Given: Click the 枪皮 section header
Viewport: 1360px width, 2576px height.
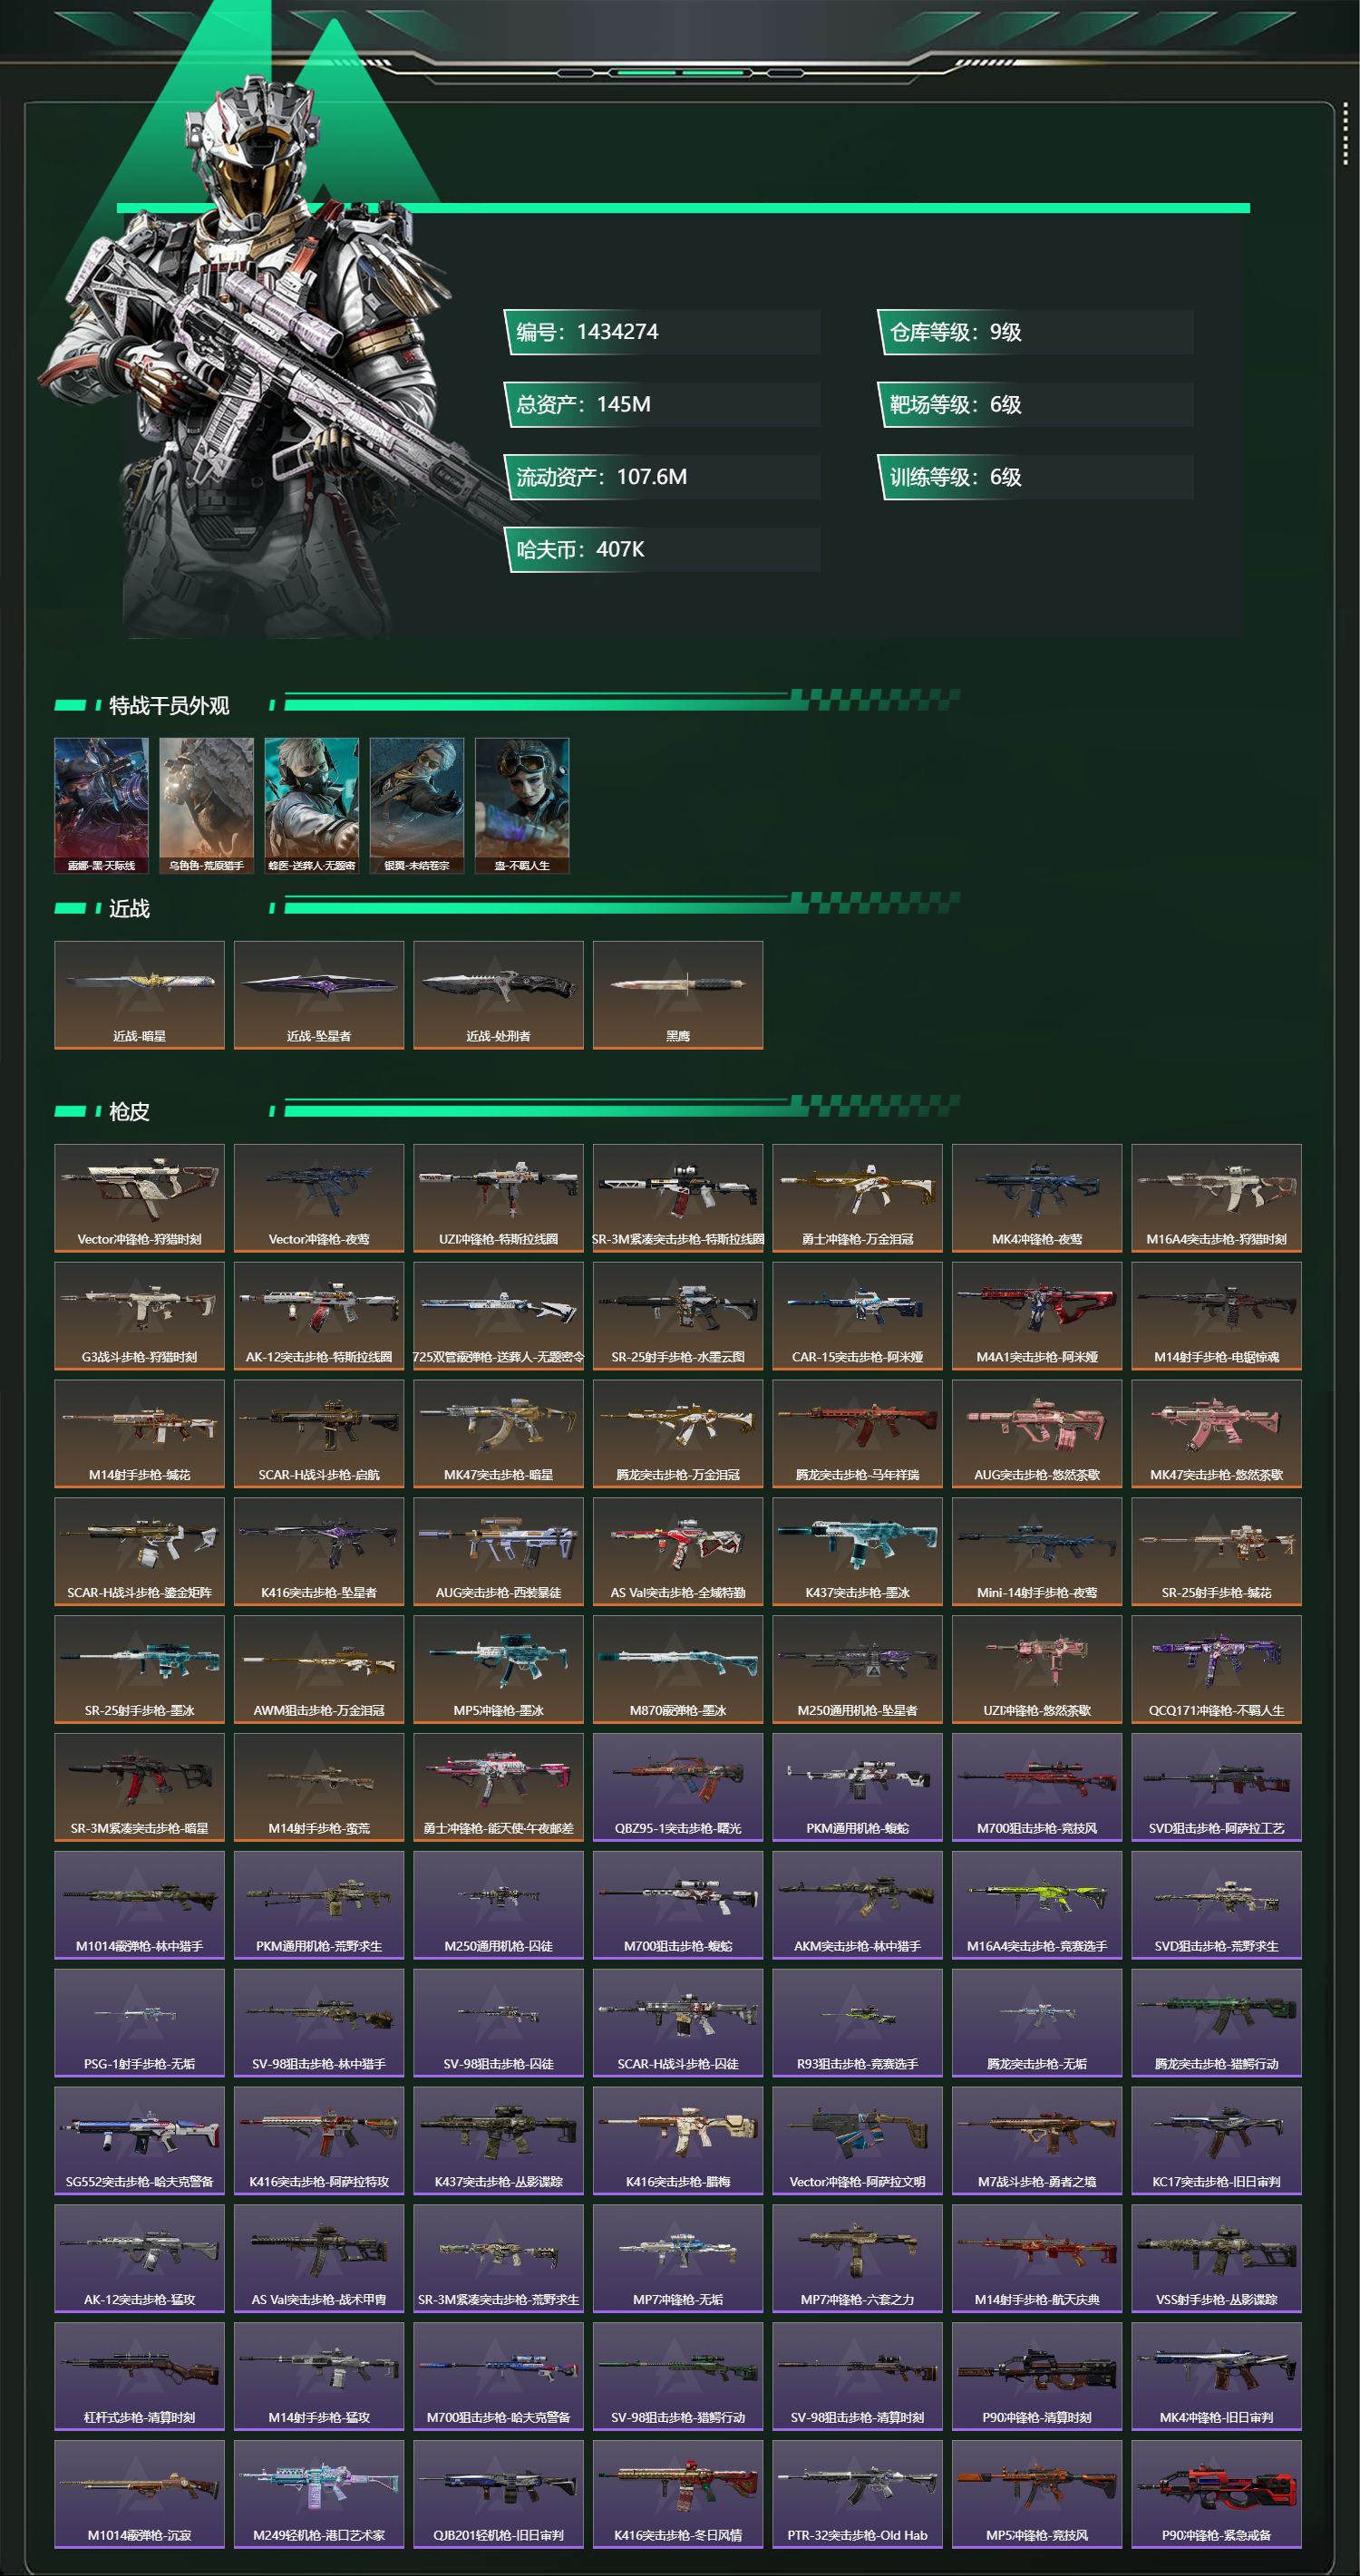Looking at the screenshot, I should coord(129,1112).
